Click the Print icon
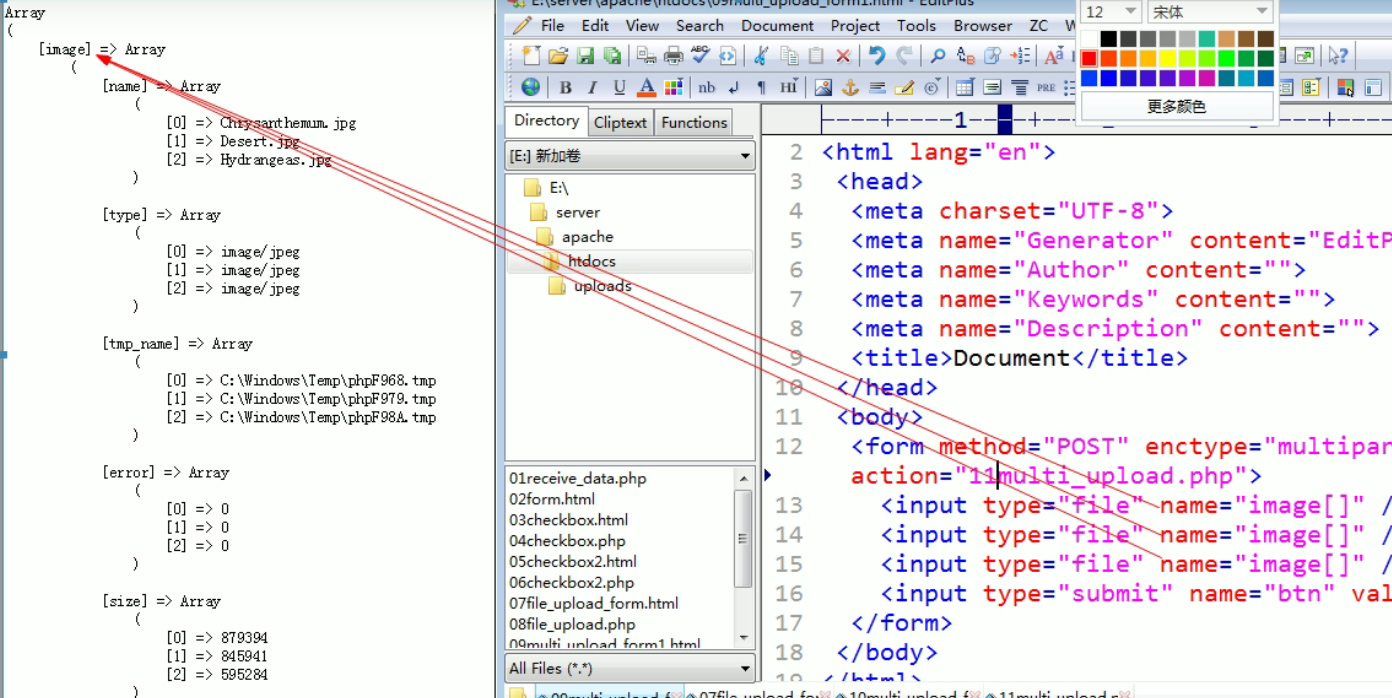This screenshot has width=1392, height=698. (x=674, y=56)
